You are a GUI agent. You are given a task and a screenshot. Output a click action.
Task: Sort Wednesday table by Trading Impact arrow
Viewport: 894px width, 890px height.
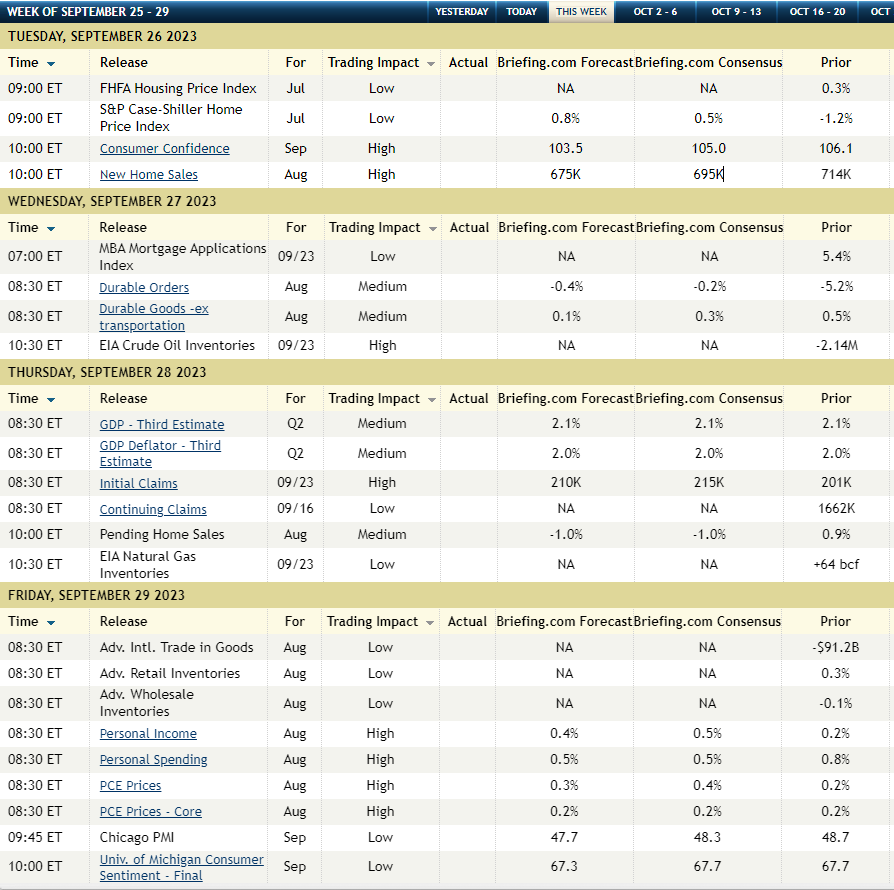point(433,229)
